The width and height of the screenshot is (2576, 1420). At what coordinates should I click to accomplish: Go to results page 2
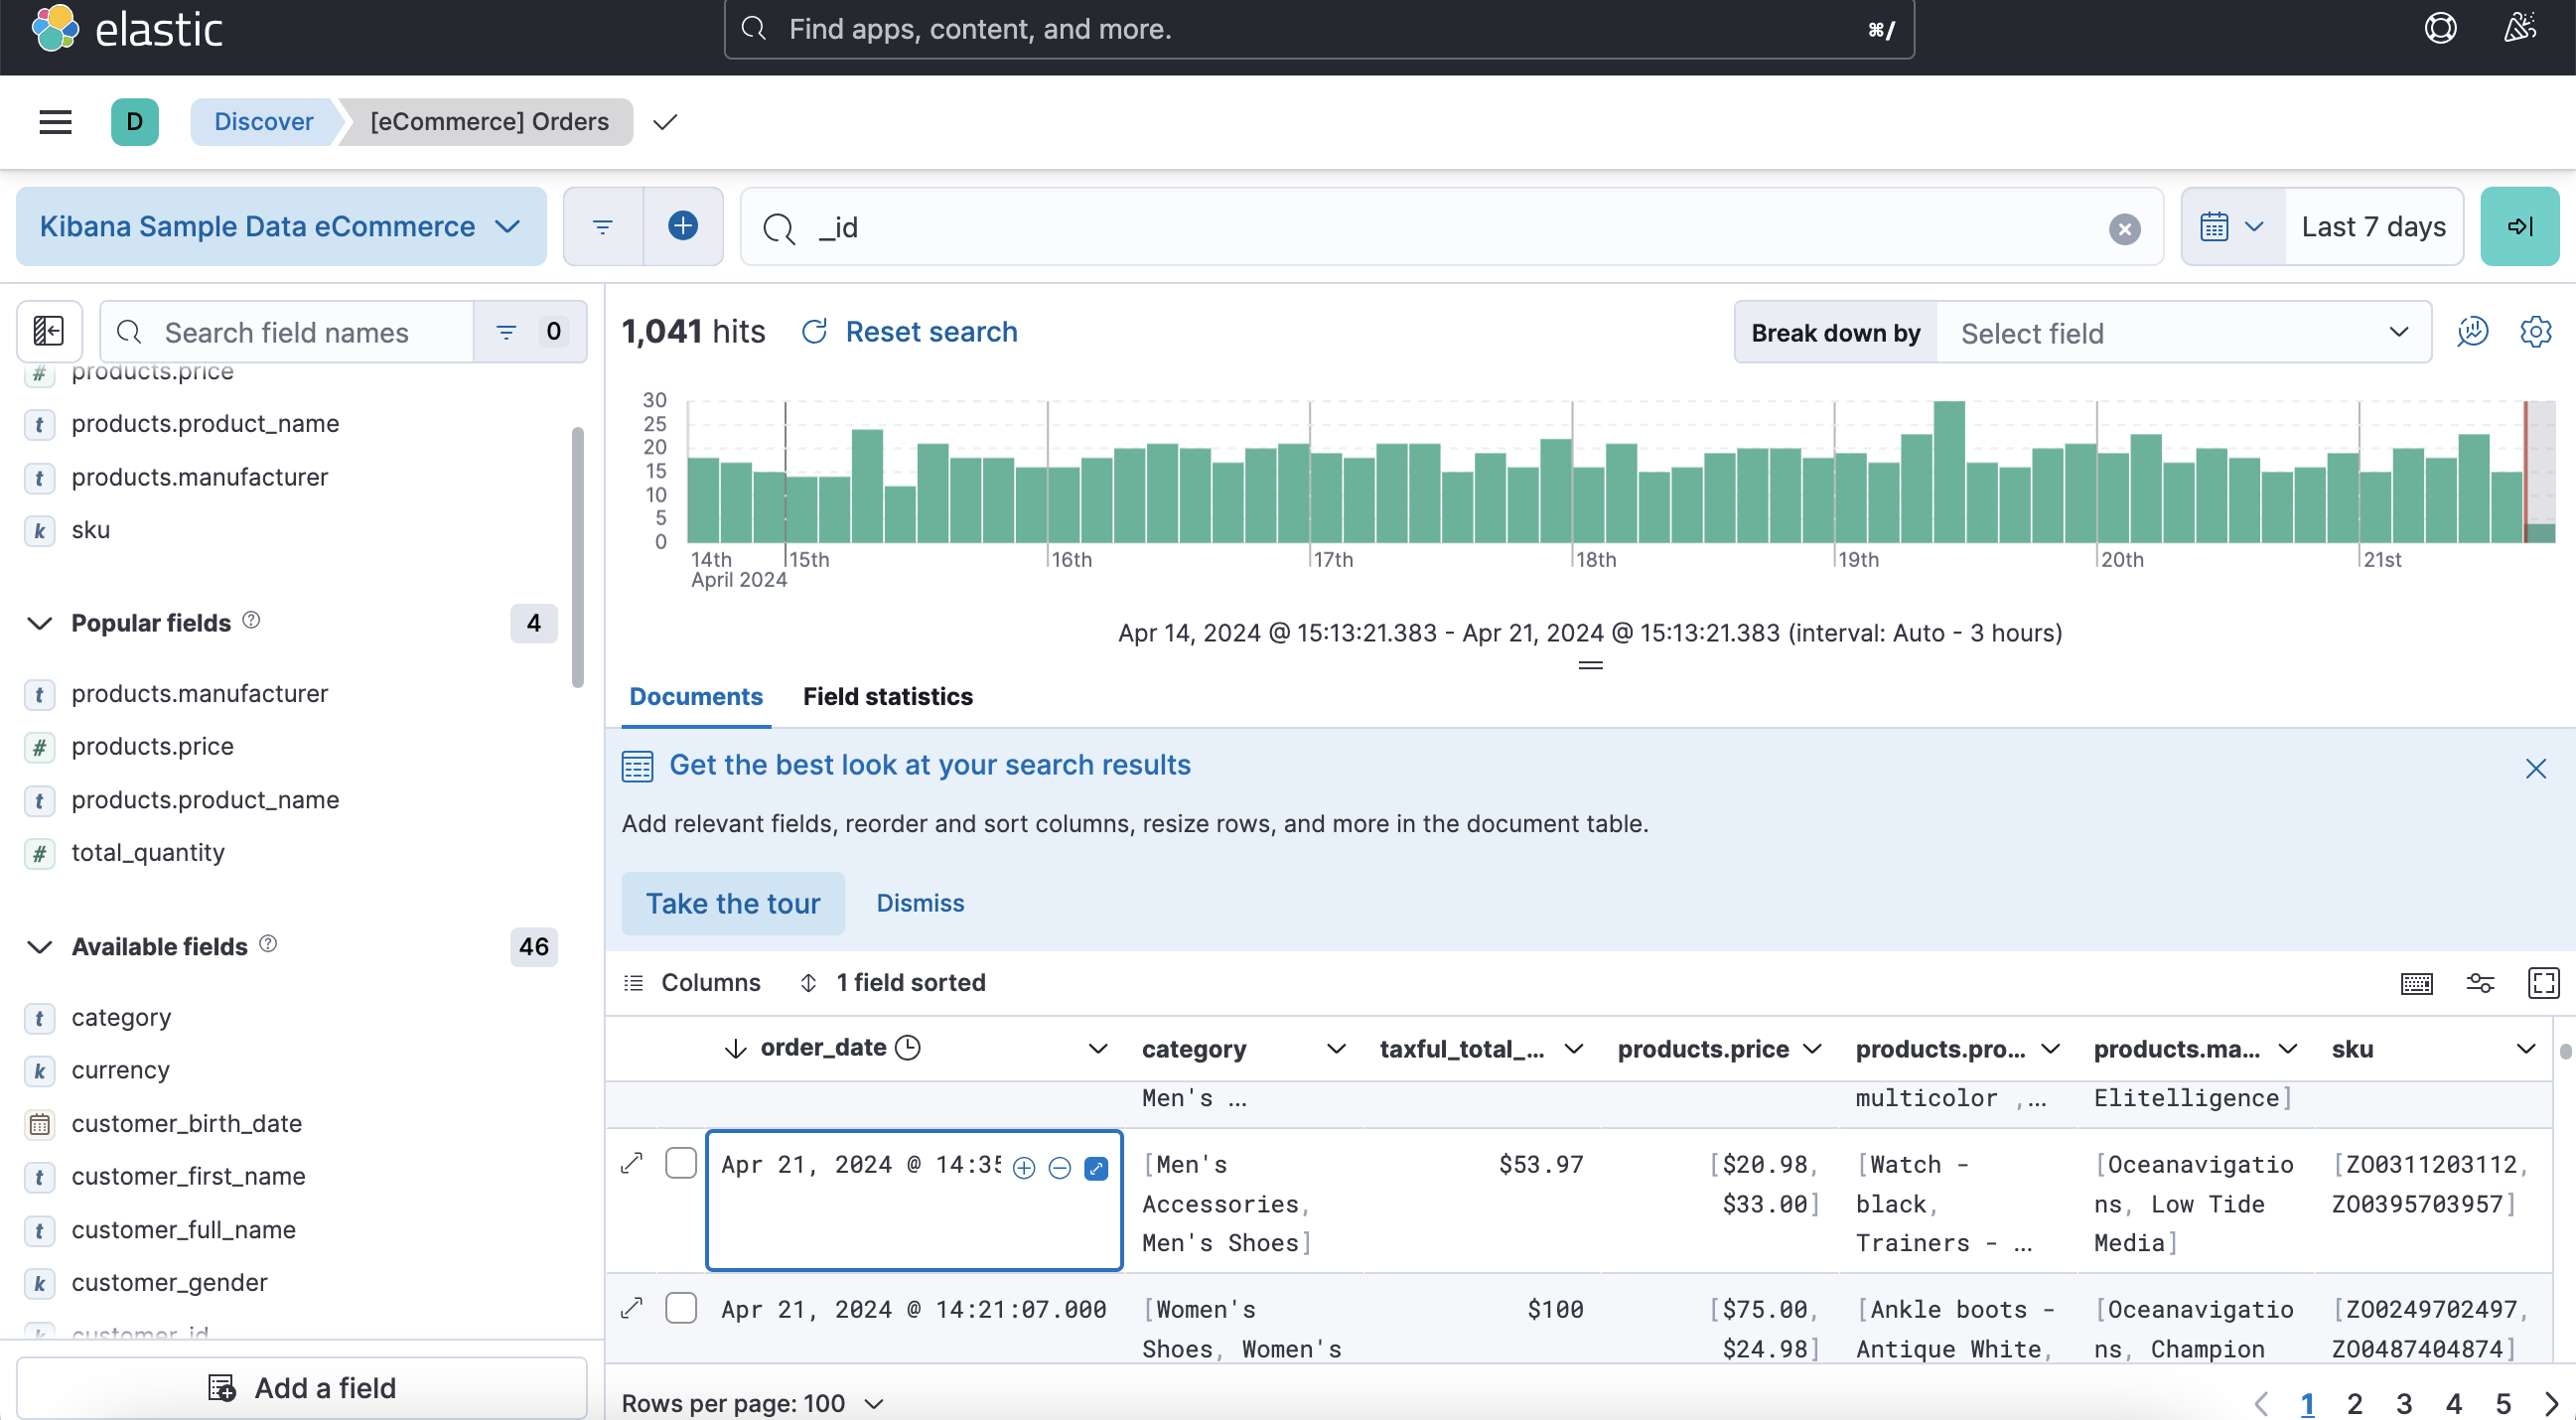click(x=2354, y=1403)
